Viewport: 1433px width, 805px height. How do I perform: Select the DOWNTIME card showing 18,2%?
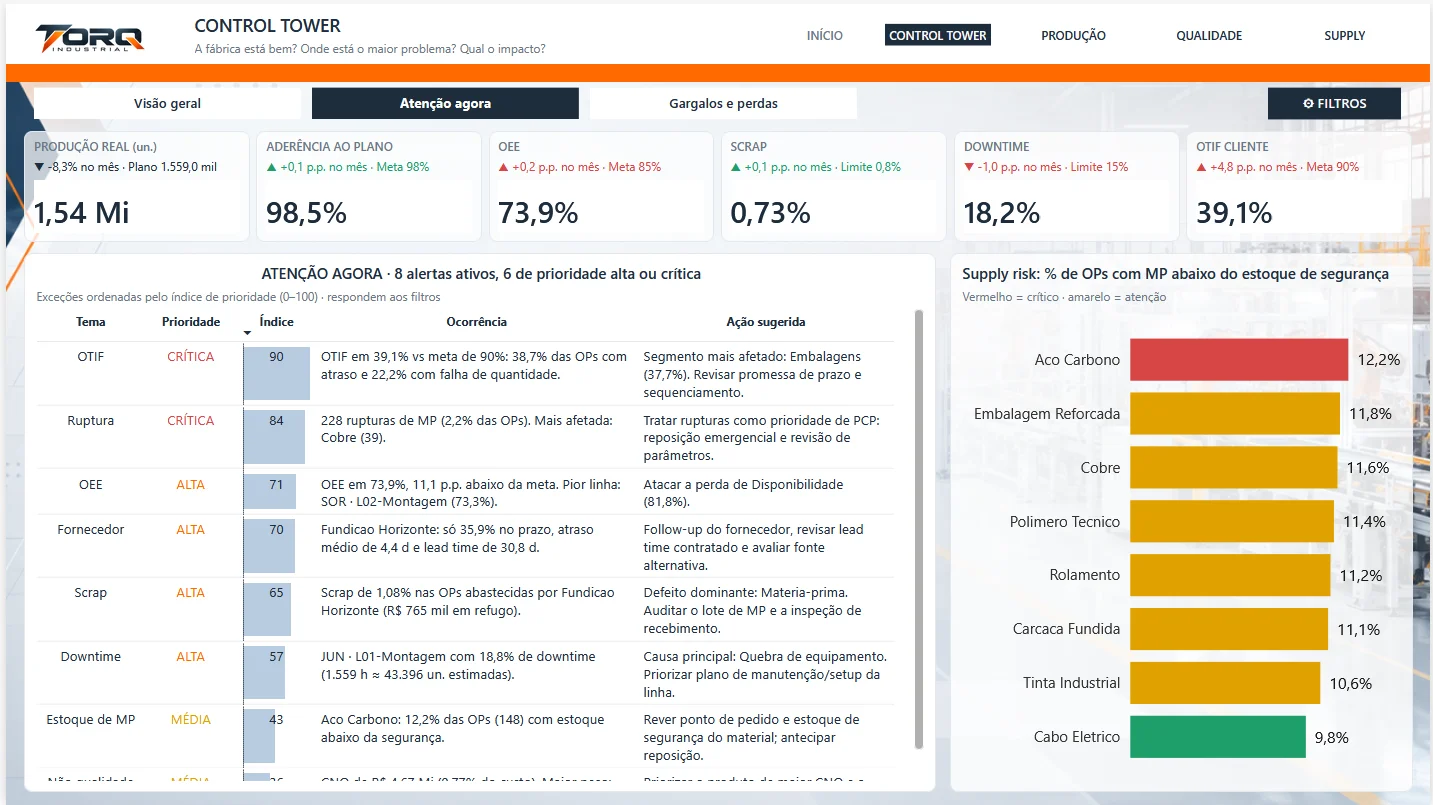(x=1066, y=186)
